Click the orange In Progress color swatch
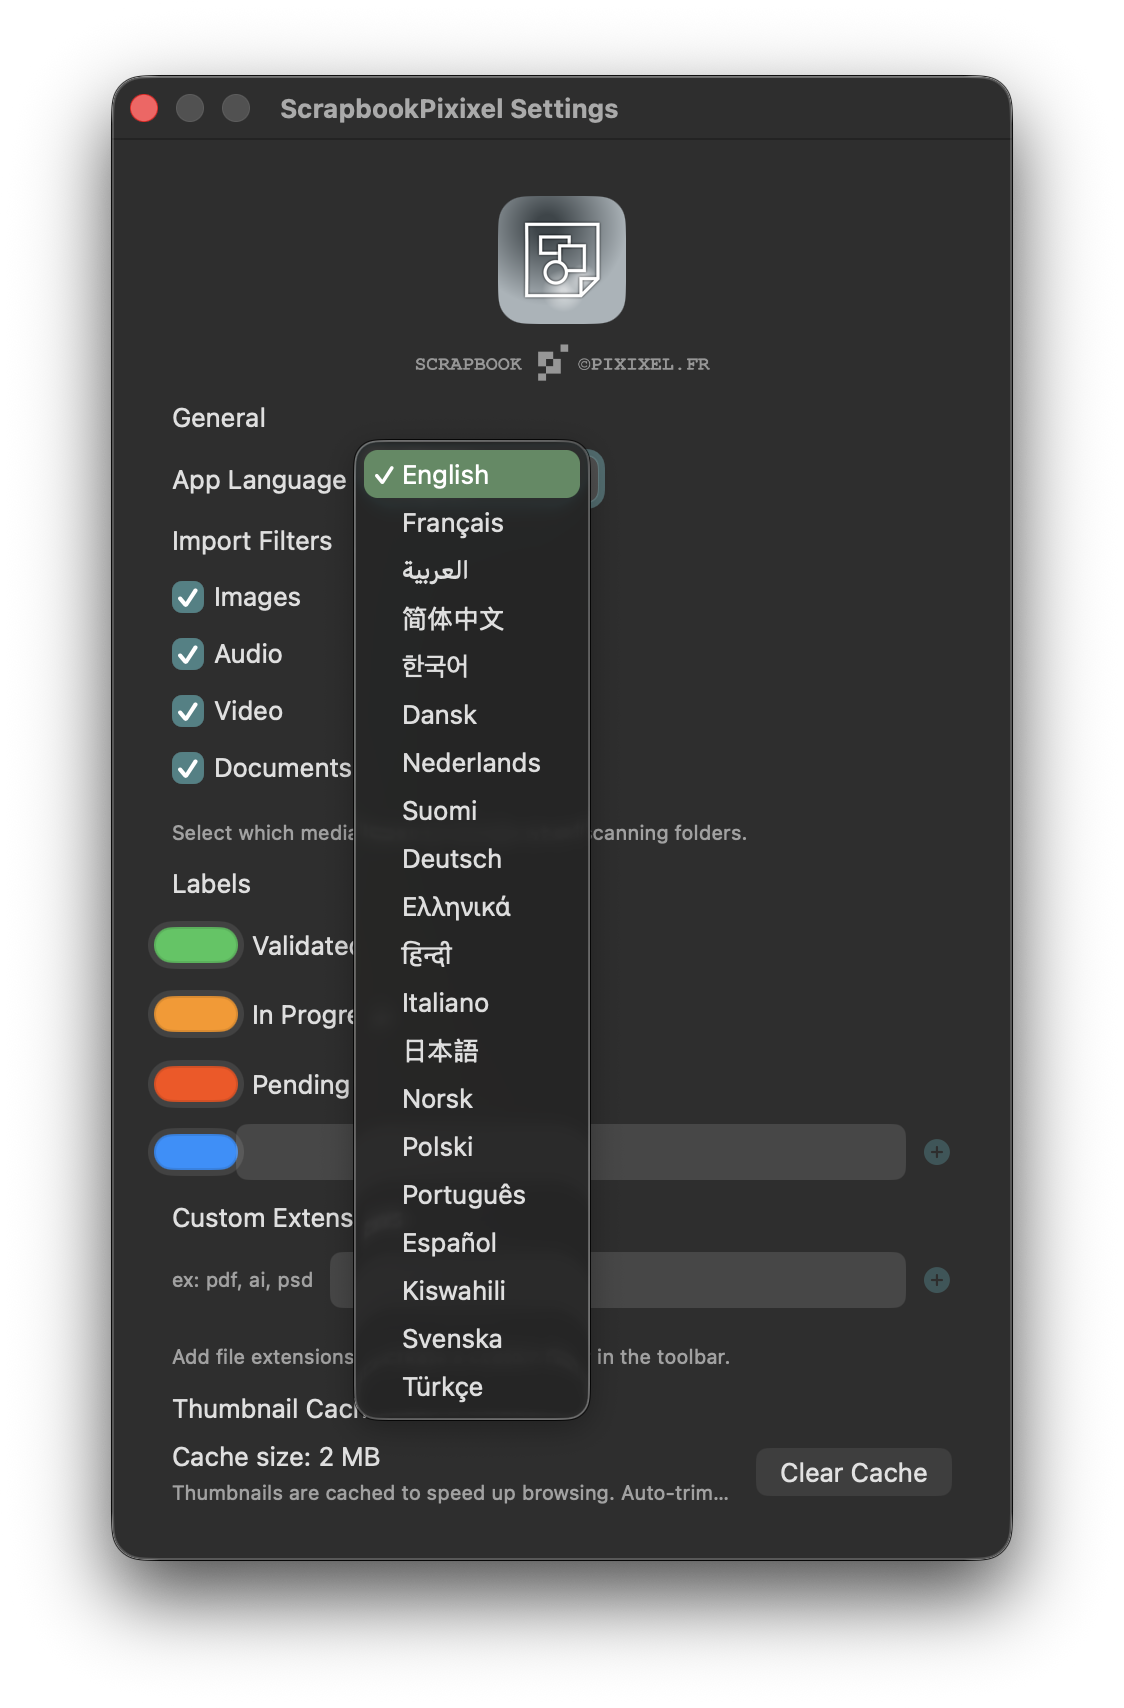Screen dimensions: 1124x1708 tap(196, 1015)
